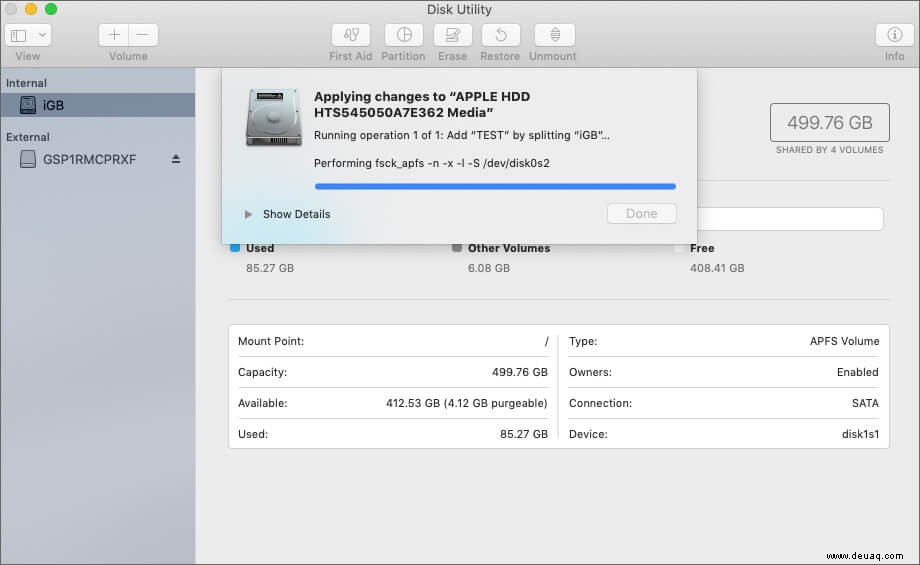The width and height of the screenshot is (920, 565).
Task: Choose the Restore toolbar icon
Action: pos(500,35)
